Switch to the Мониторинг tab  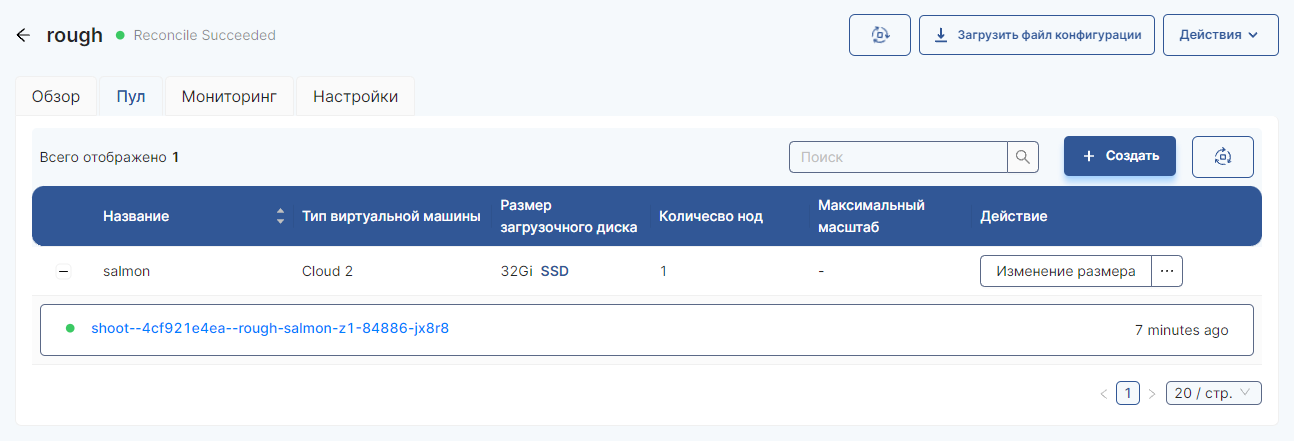pos(228,97)
